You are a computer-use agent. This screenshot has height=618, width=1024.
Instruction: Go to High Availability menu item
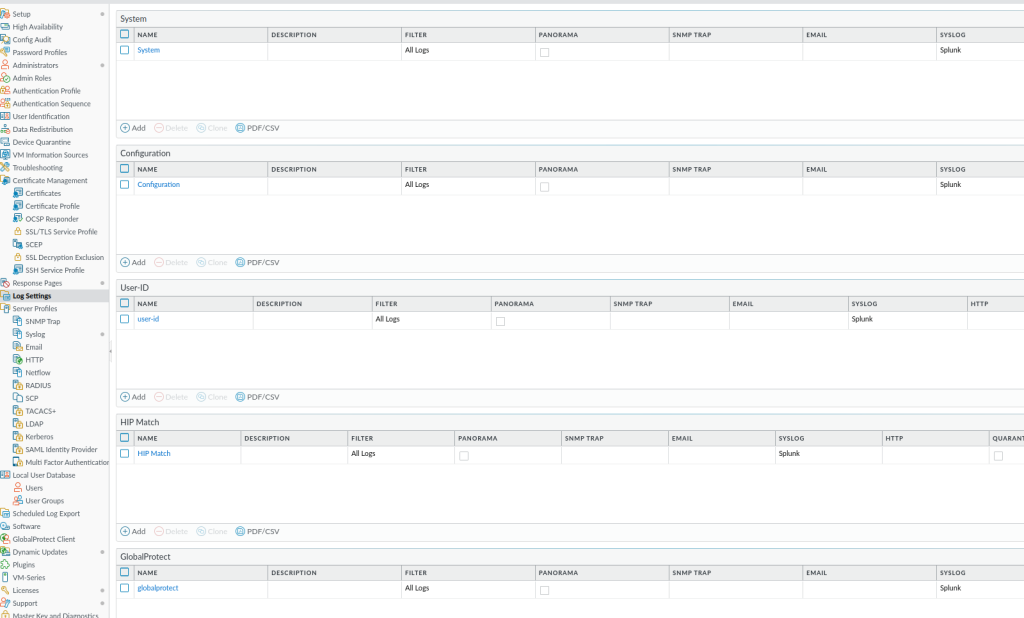(37, 27)
